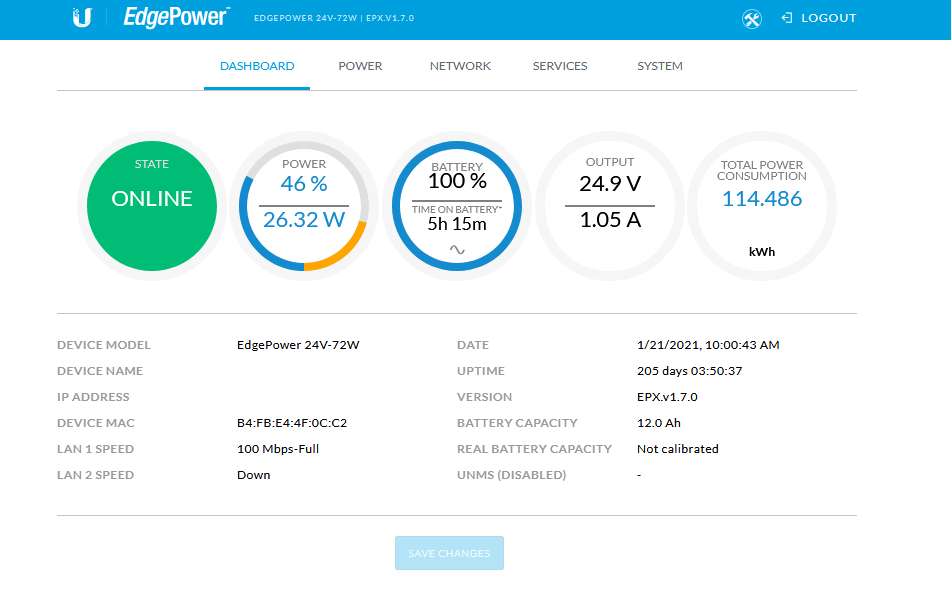Click the uptime value 205 days
The height and width of the screenshot is (590, 951).
(689, 371)
